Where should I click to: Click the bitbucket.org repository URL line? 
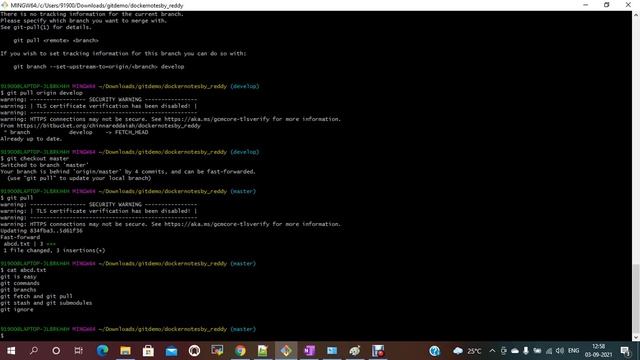(x=100, y=126)
